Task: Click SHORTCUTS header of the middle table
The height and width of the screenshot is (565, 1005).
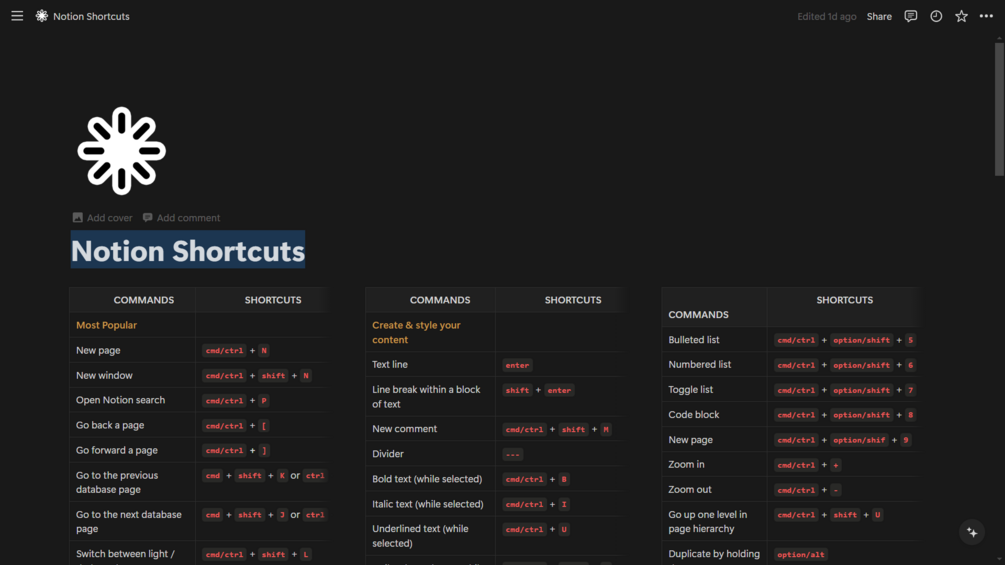Action: click(573, 300)
